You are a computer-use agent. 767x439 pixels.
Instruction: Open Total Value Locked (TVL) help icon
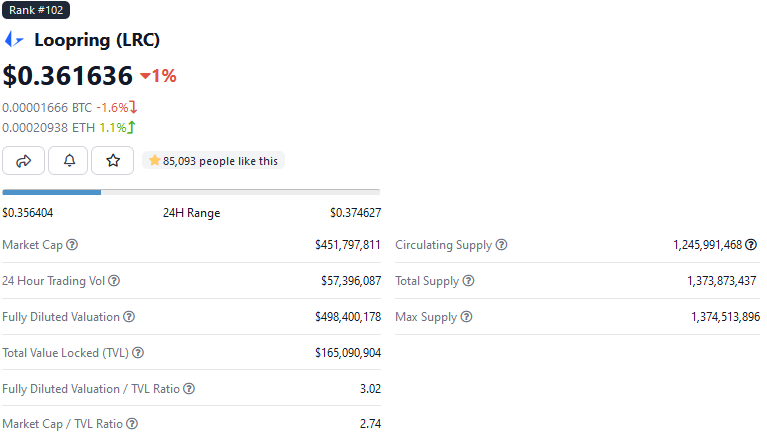(x=138, y=353)
